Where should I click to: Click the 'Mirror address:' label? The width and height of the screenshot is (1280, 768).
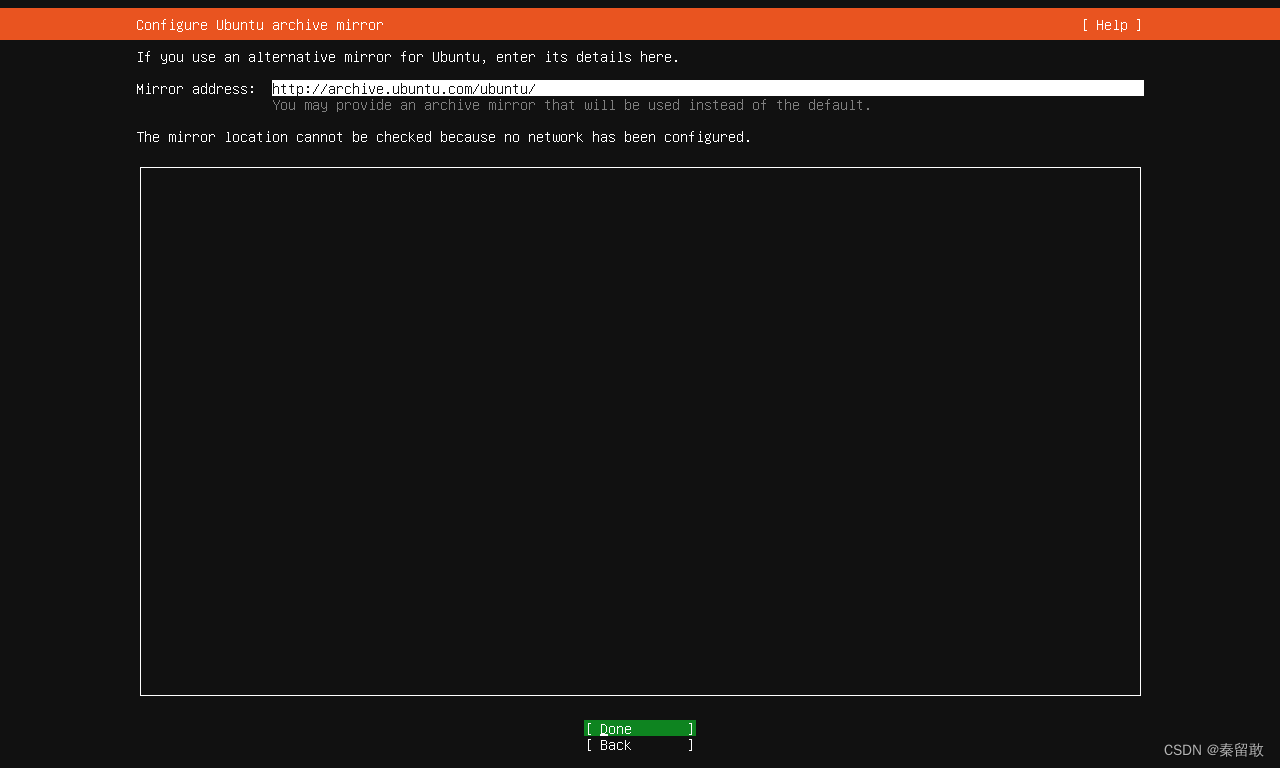pos(196,89)
